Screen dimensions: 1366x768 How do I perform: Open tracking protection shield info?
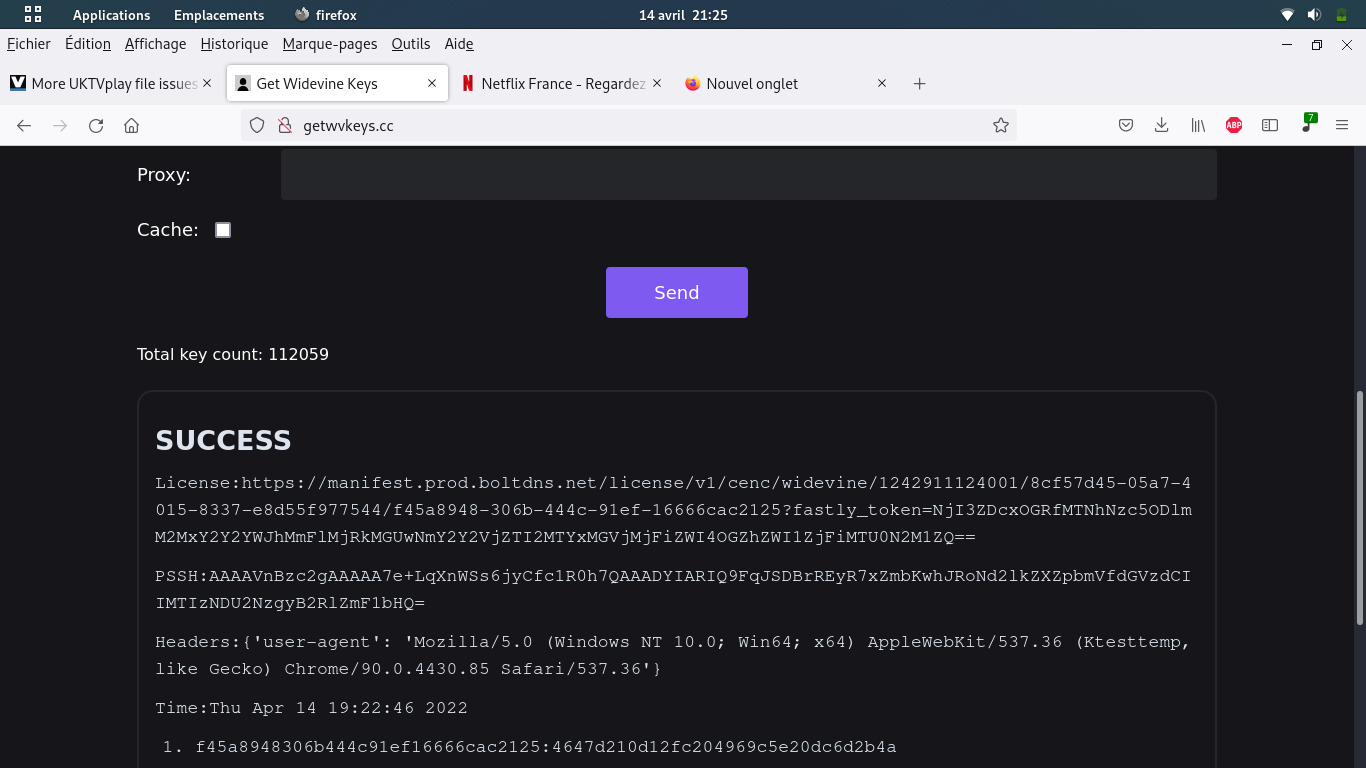pos(257,126)
